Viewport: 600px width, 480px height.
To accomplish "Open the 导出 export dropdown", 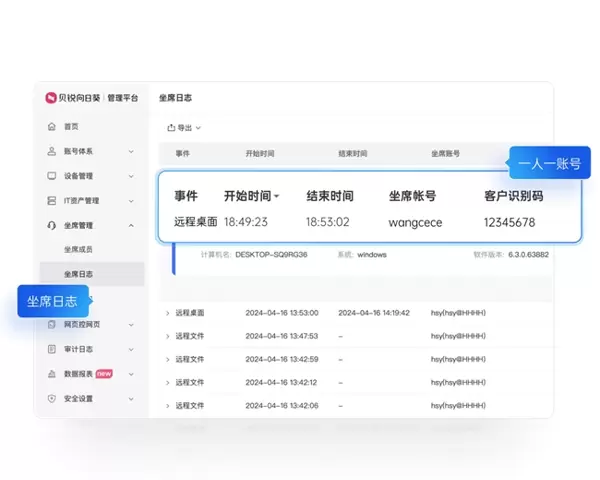I will click(x=184, y=128).
